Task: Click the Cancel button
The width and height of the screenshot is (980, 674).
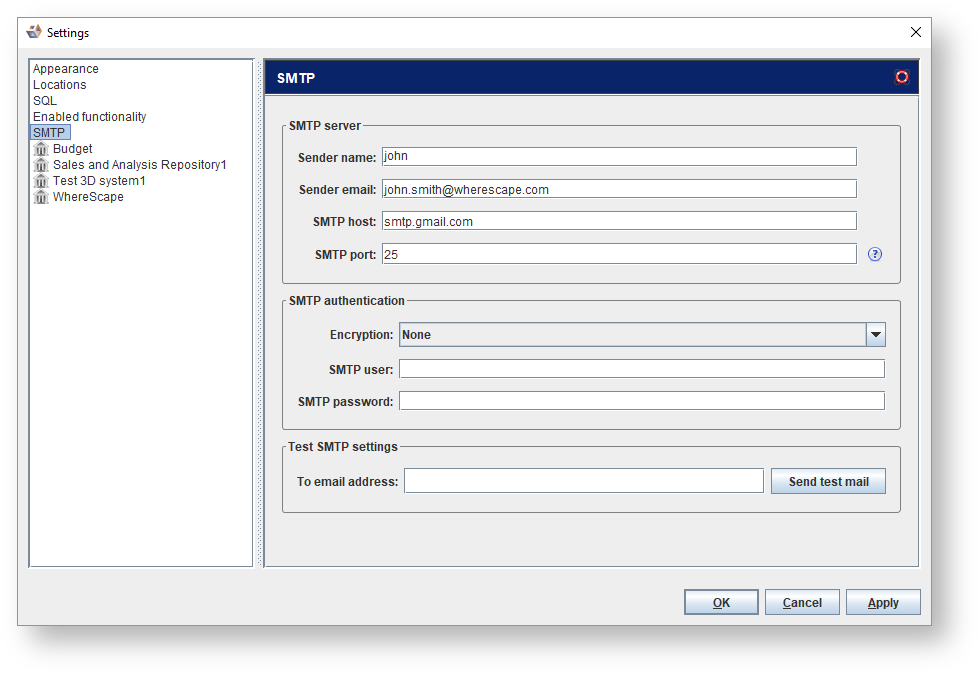Action: 802,603
